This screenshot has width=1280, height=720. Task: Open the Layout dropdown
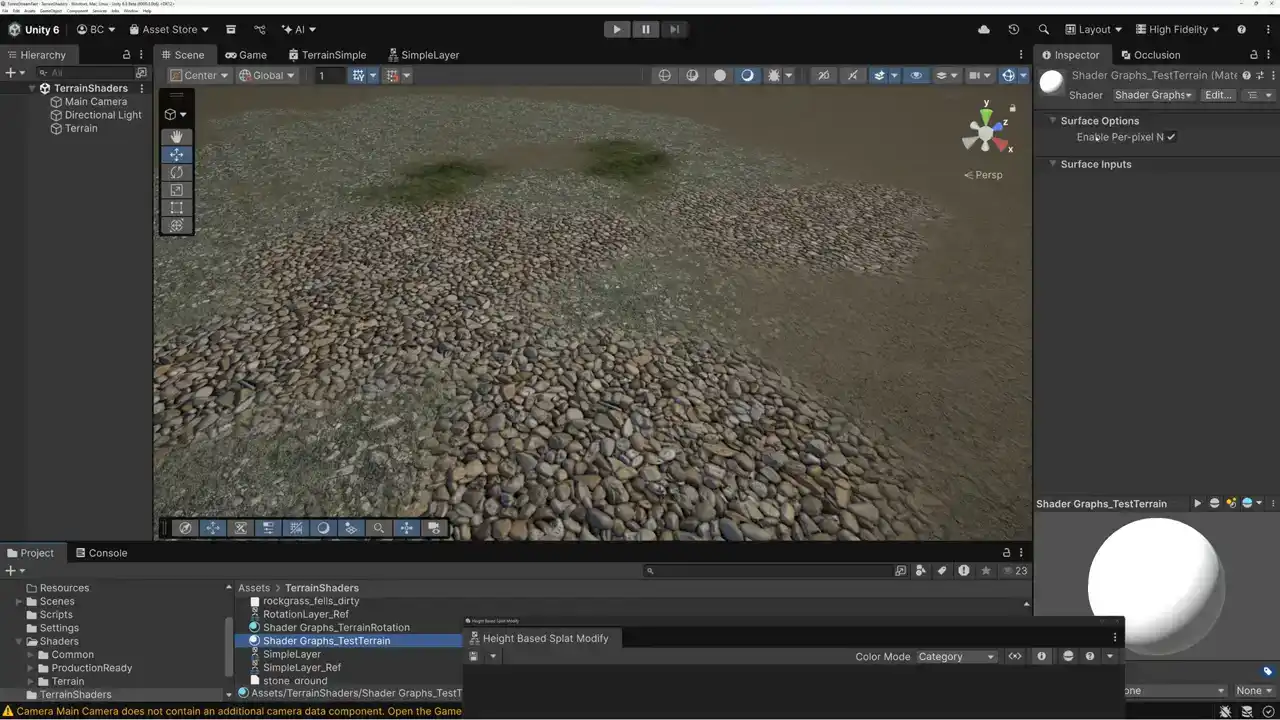(1093, 29)
